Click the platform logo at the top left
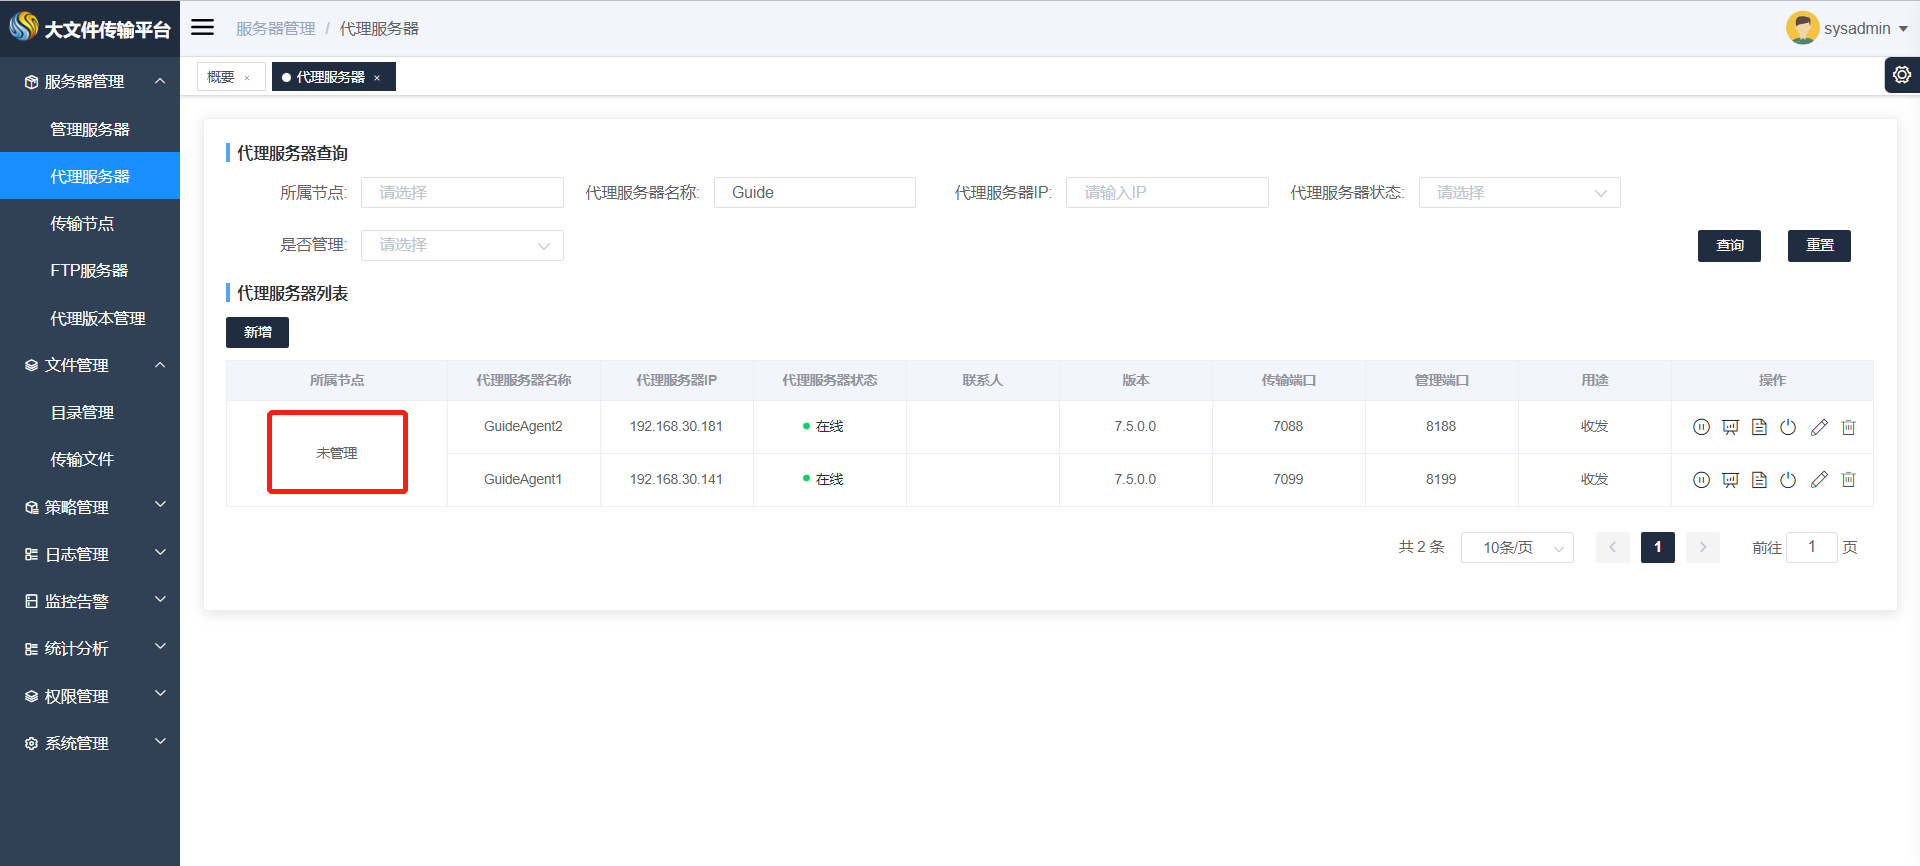This screenshot has height=866, width=1920. point(24,27)
